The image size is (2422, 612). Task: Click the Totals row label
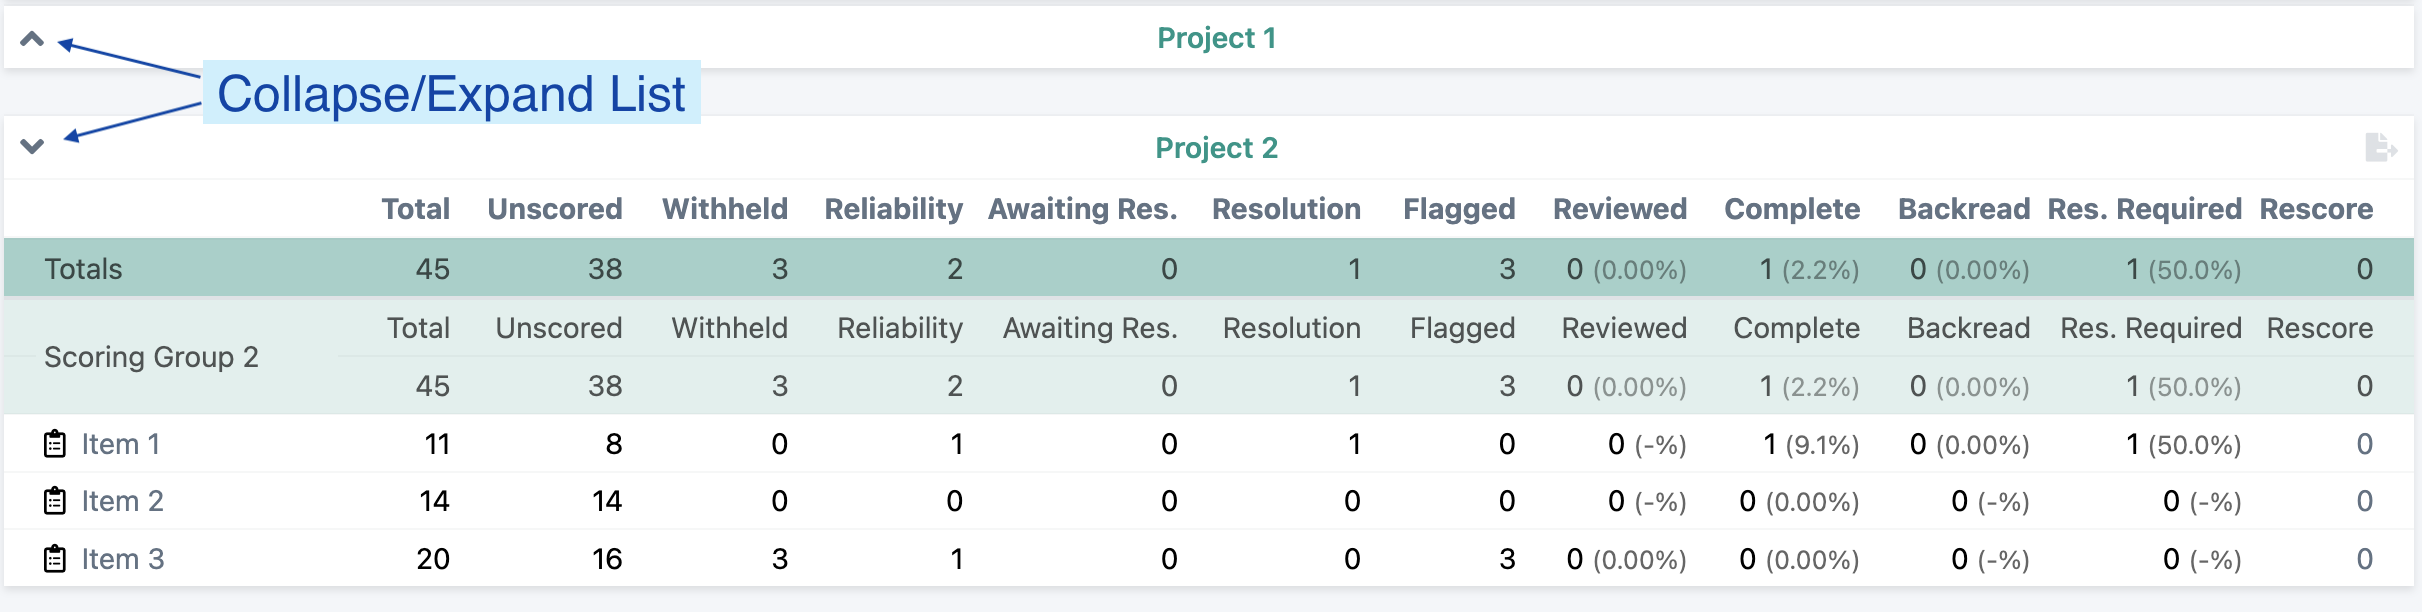tap(83, 269)
